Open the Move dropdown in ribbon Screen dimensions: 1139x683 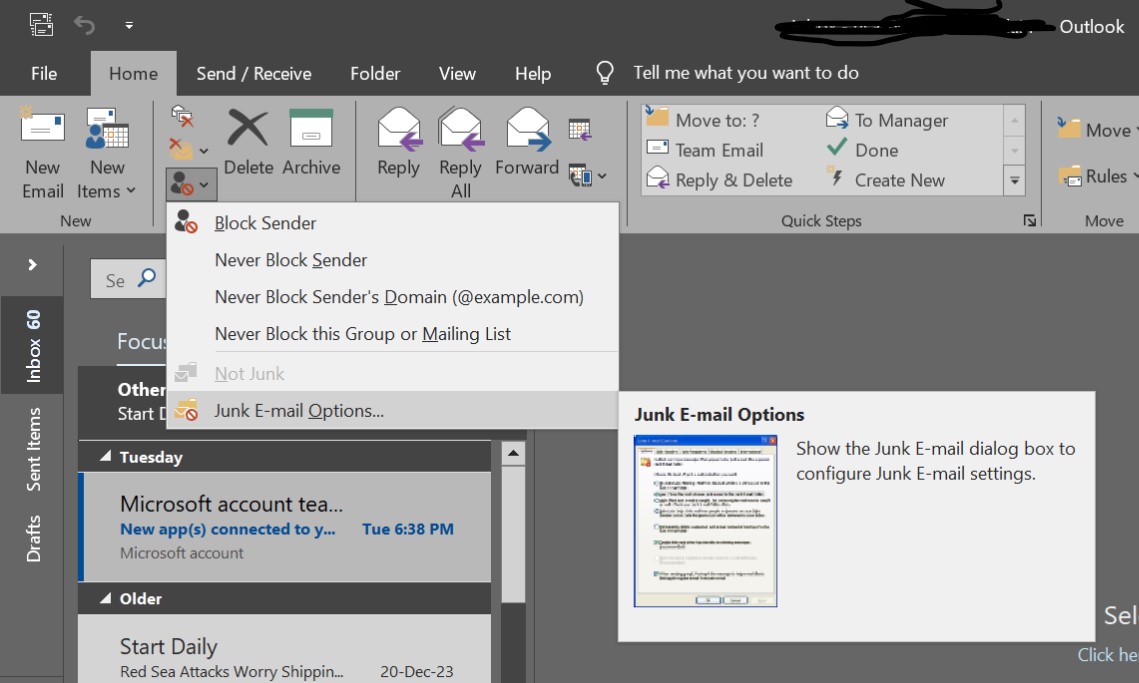[1097, 129]
